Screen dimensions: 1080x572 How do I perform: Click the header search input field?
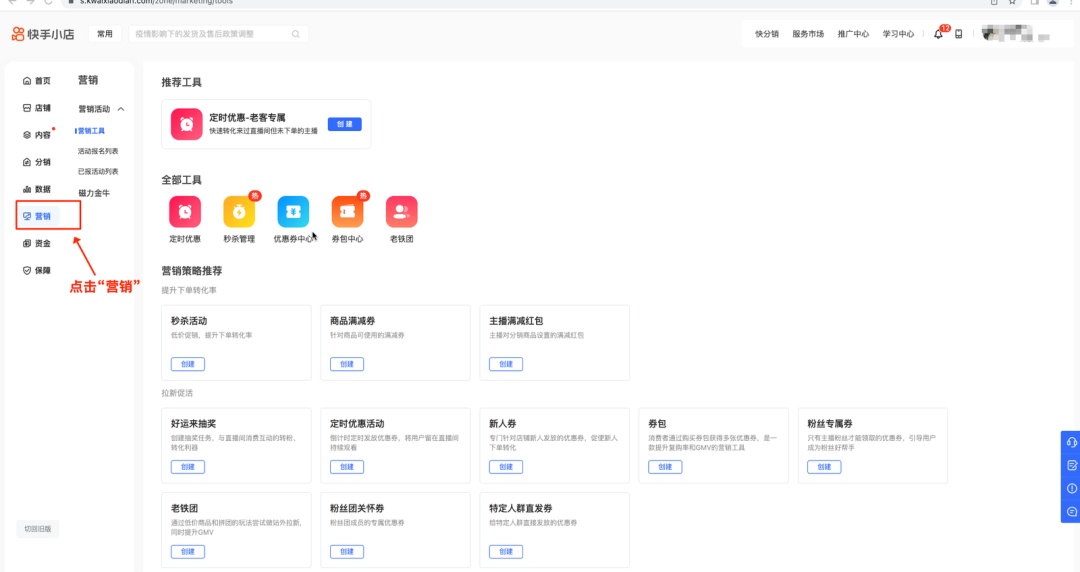coord(210,34)
